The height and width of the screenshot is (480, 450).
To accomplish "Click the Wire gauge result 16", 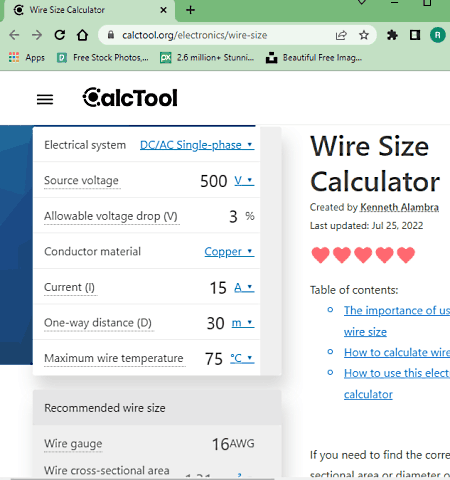I will 221,444.
